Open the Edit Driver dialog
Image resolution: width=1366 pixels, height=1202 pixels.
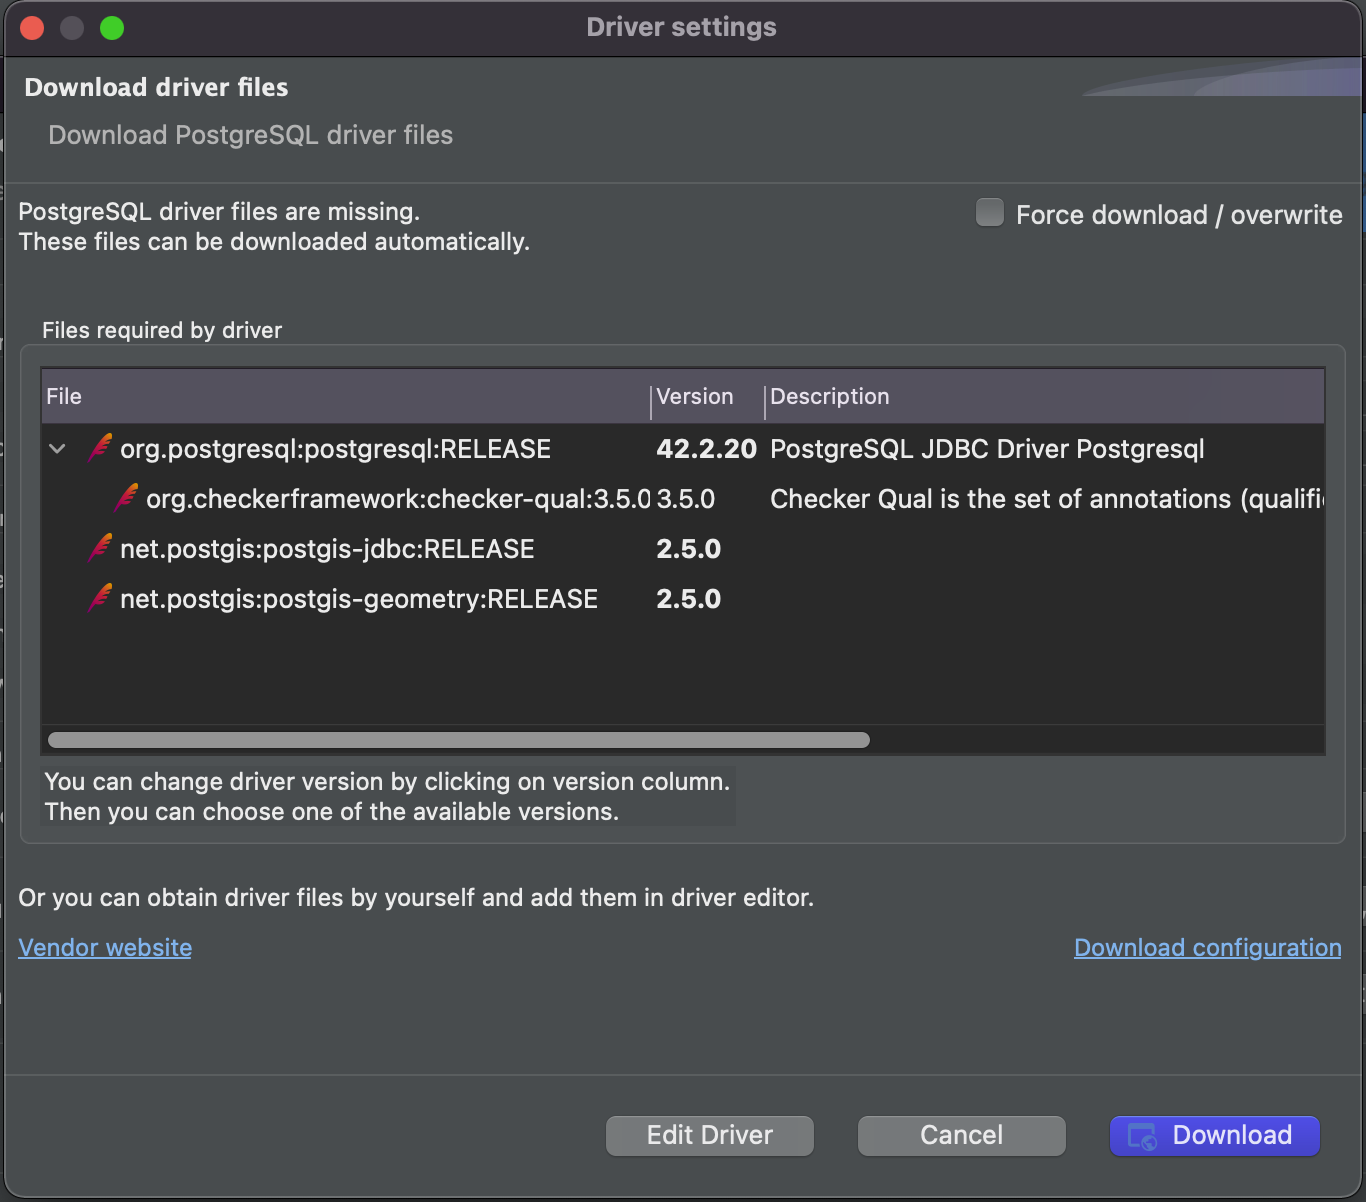tap(709, 1135)
